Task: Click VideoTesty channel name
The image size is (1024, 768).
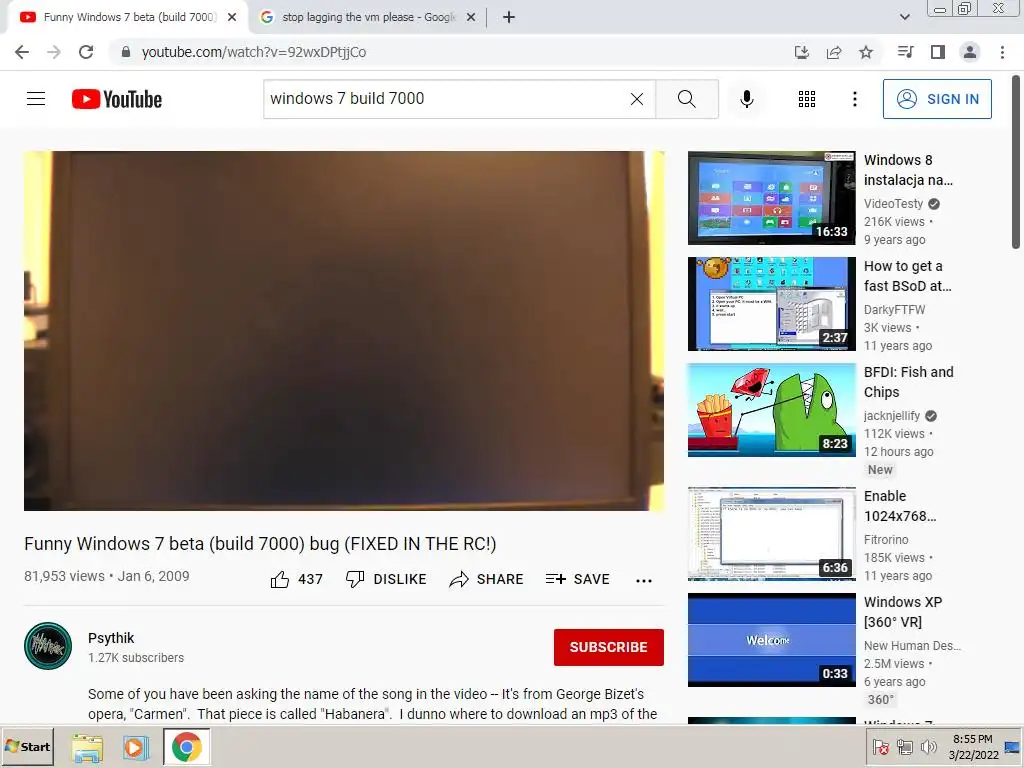Action: click(x=893, y=204)
